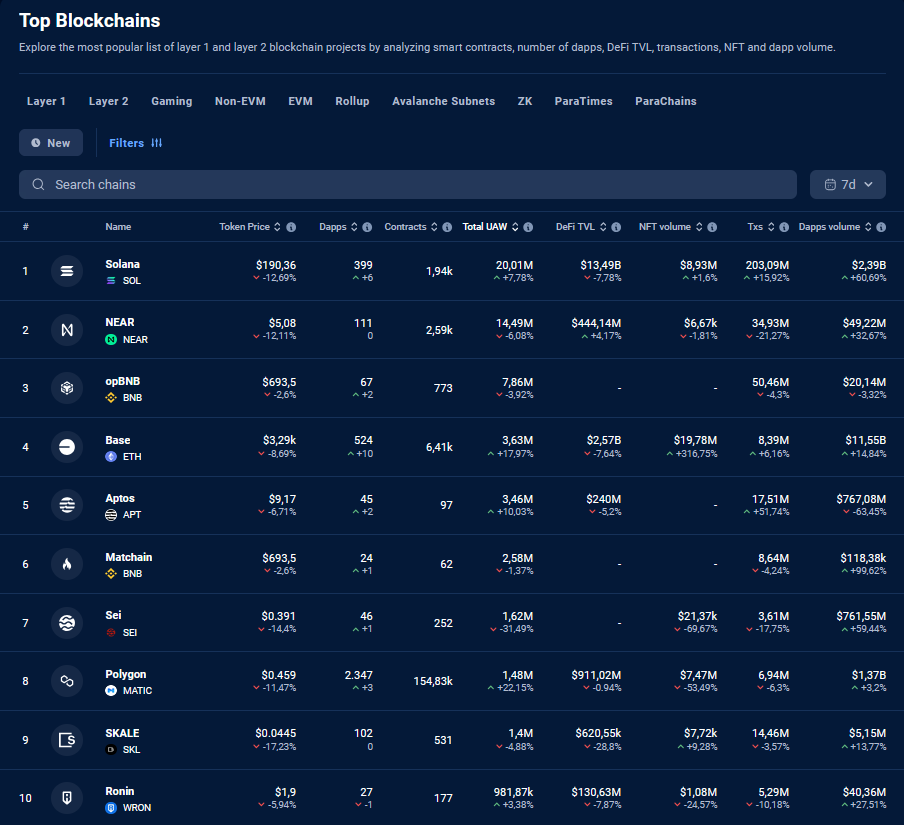The width and height of the screenshot is (904, 825).
Task: Click the WRON token icon under Ronin
Action: coord(111,808)
